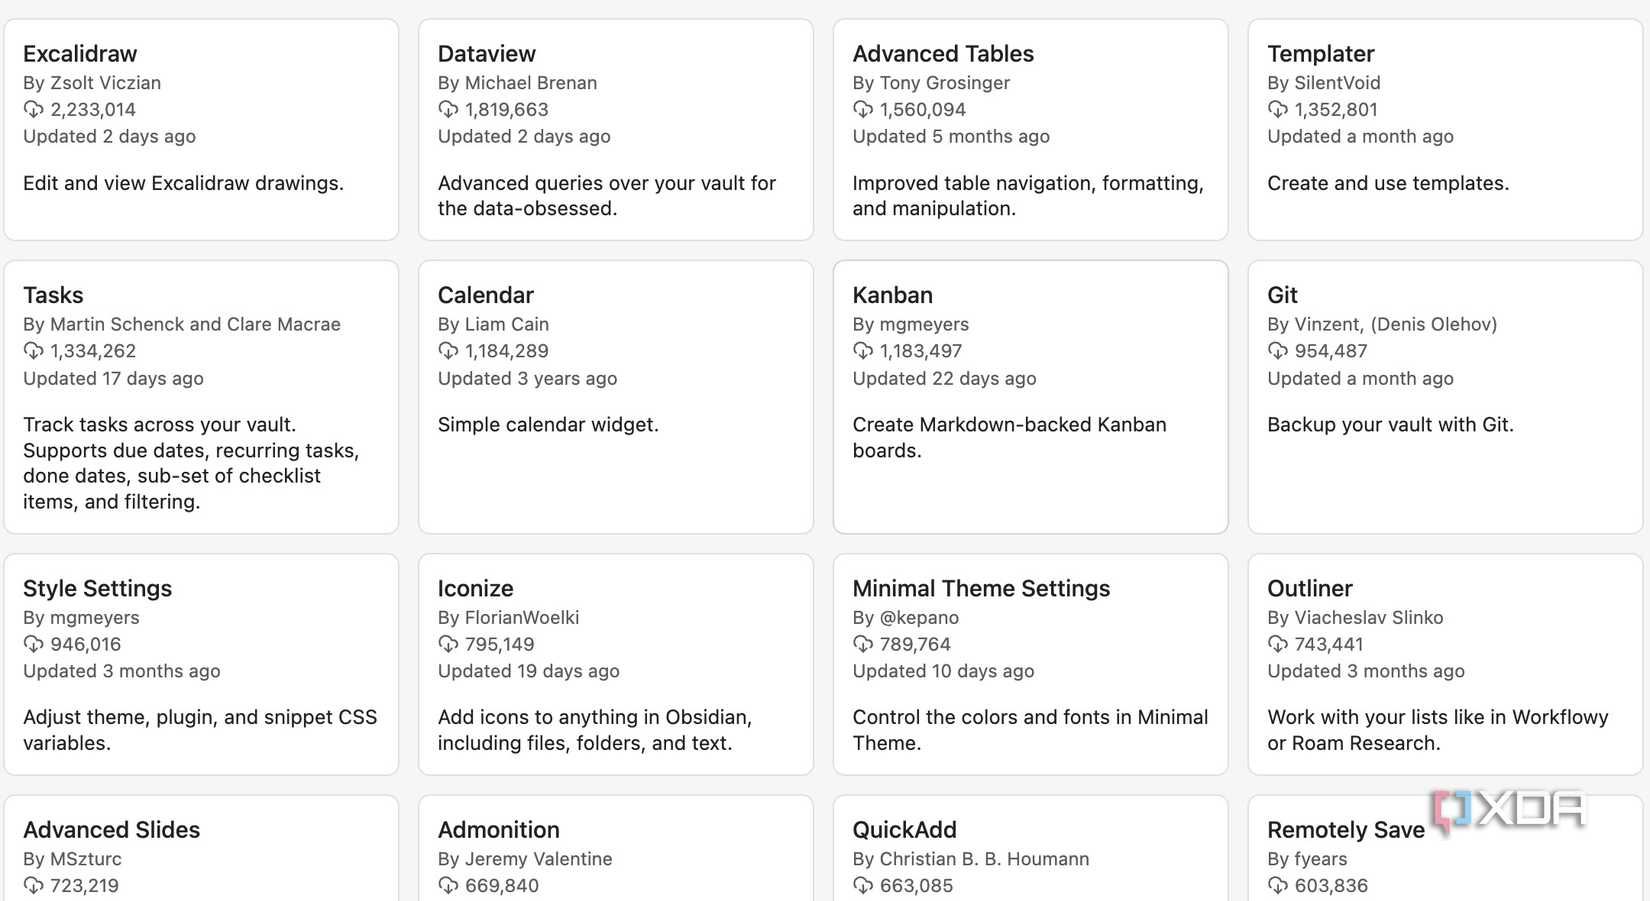Open the Kanban plugin page
This screenshot has height=901, width=1650.
point(892,295)
